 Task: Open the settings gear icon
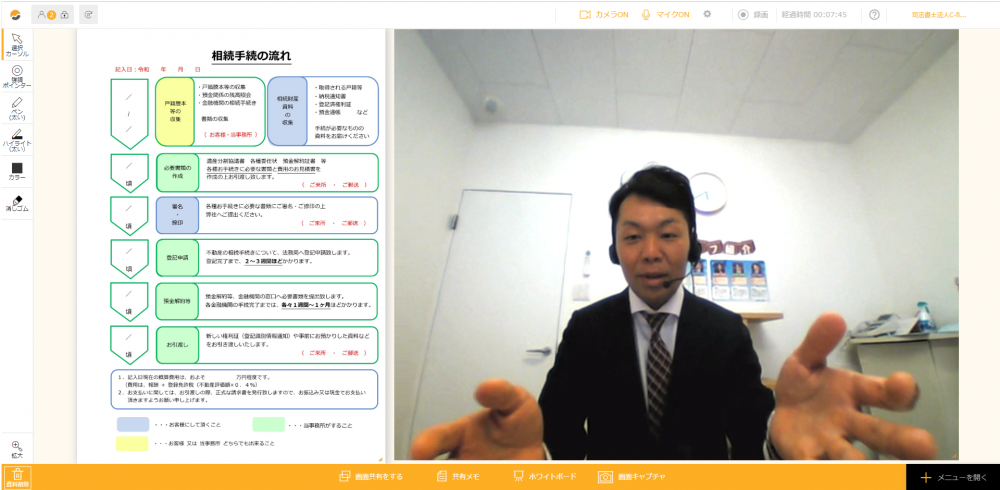pos(707,15)
